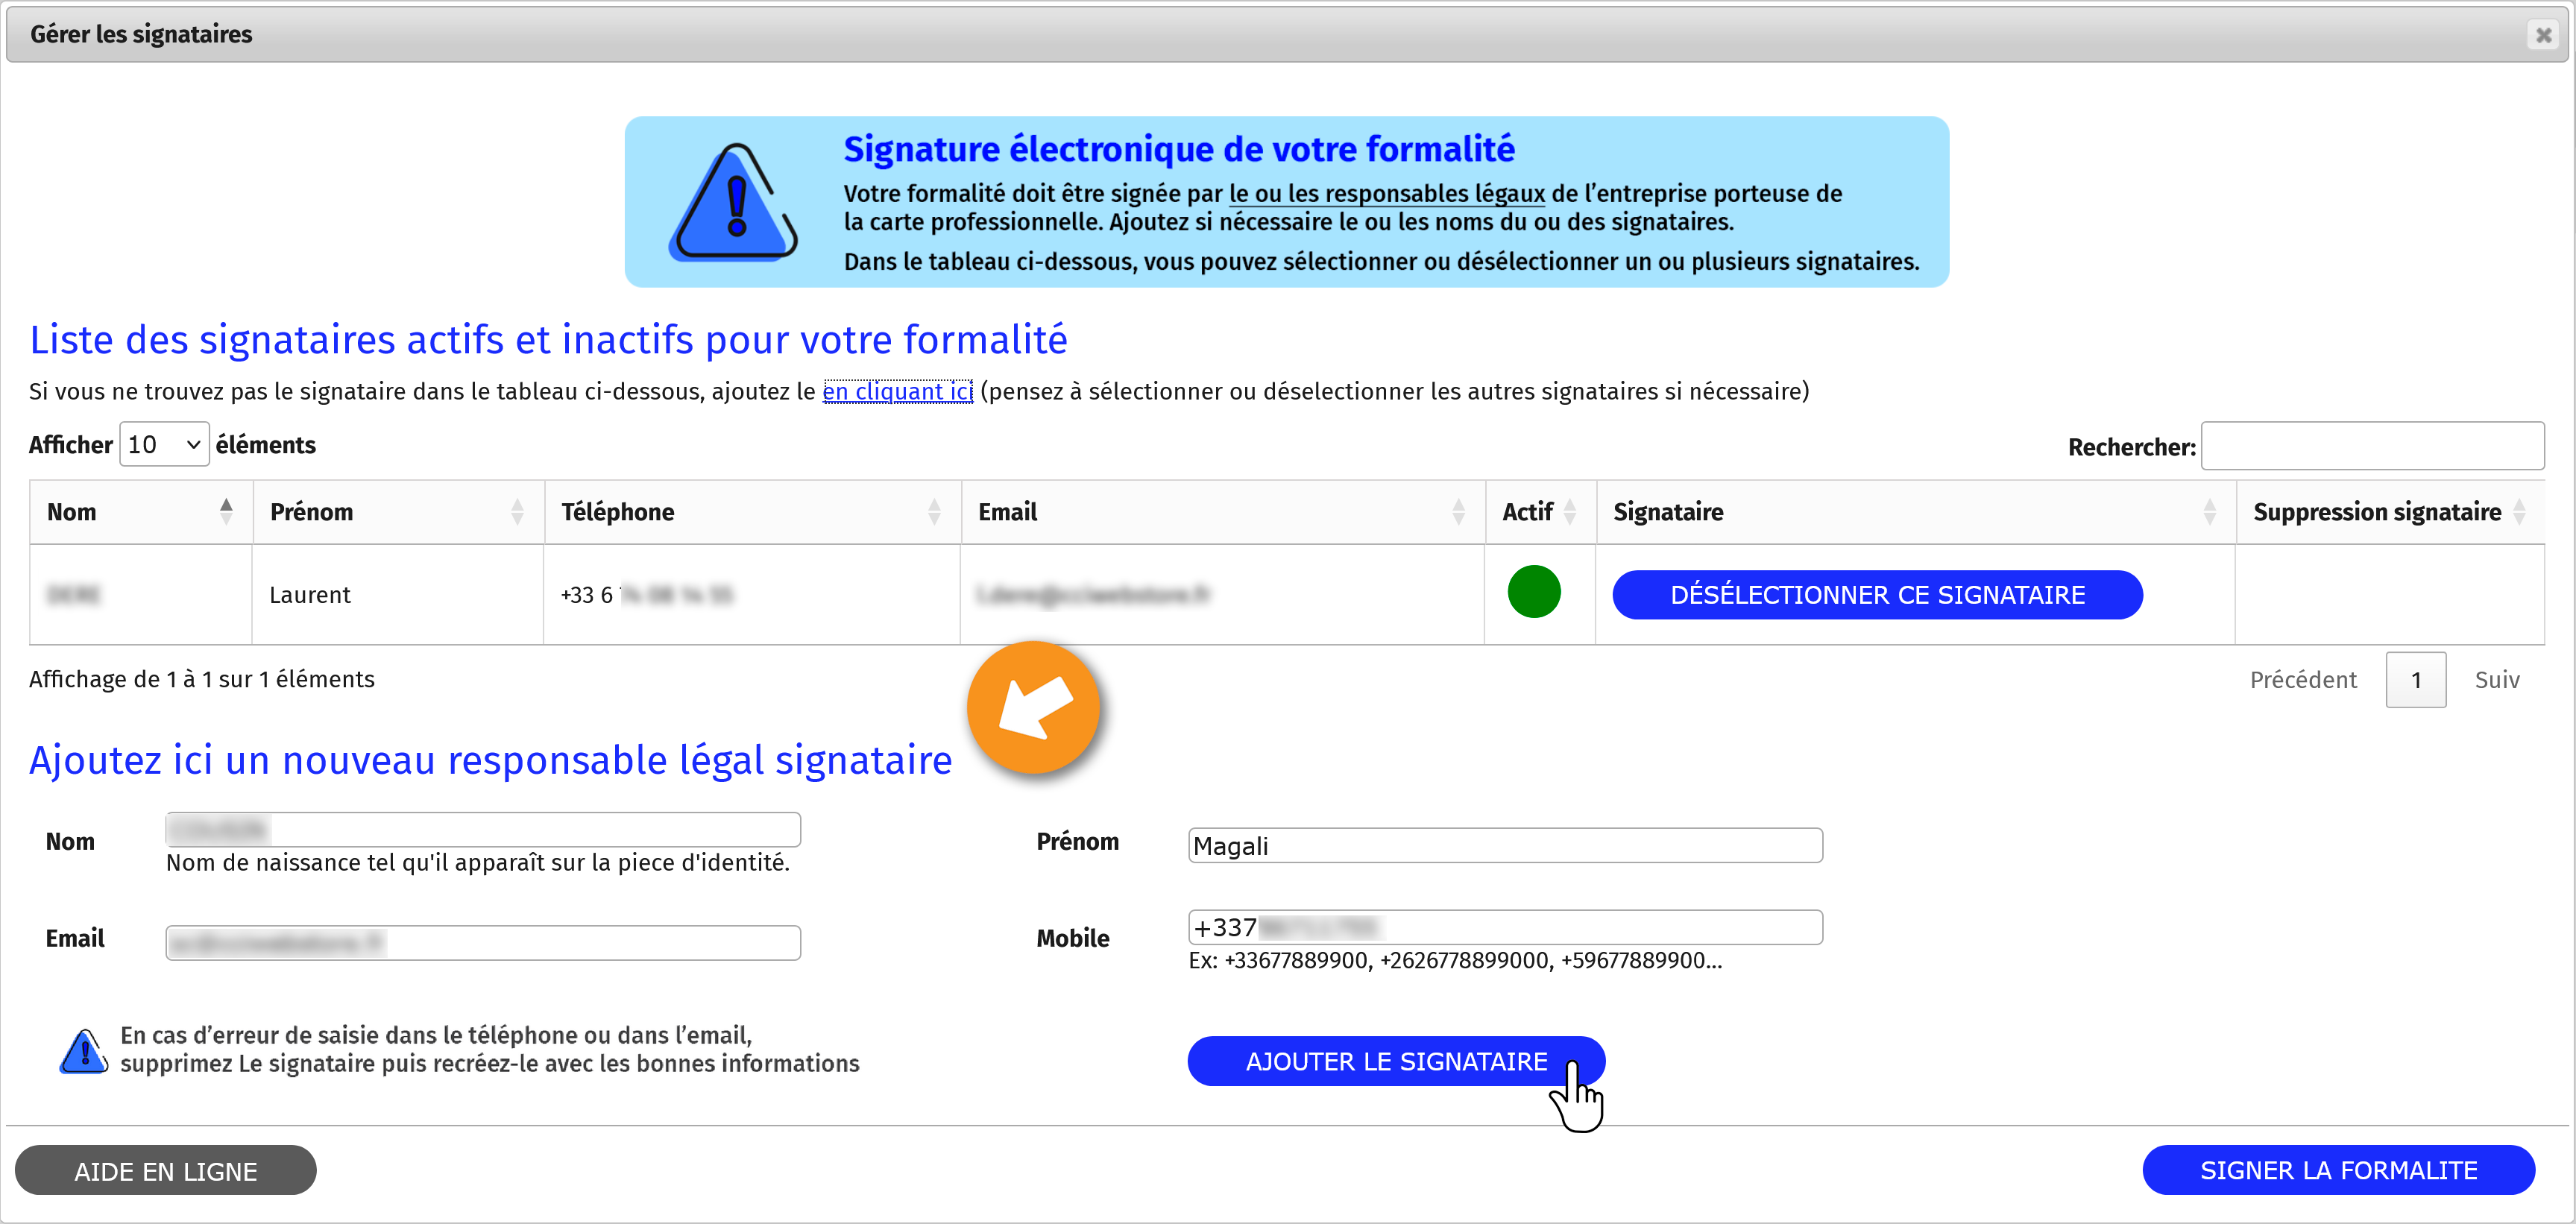Viewport: 2576px width, 1224px height.
Task: Focus the Email input field
Action: [x=483, y=943]
